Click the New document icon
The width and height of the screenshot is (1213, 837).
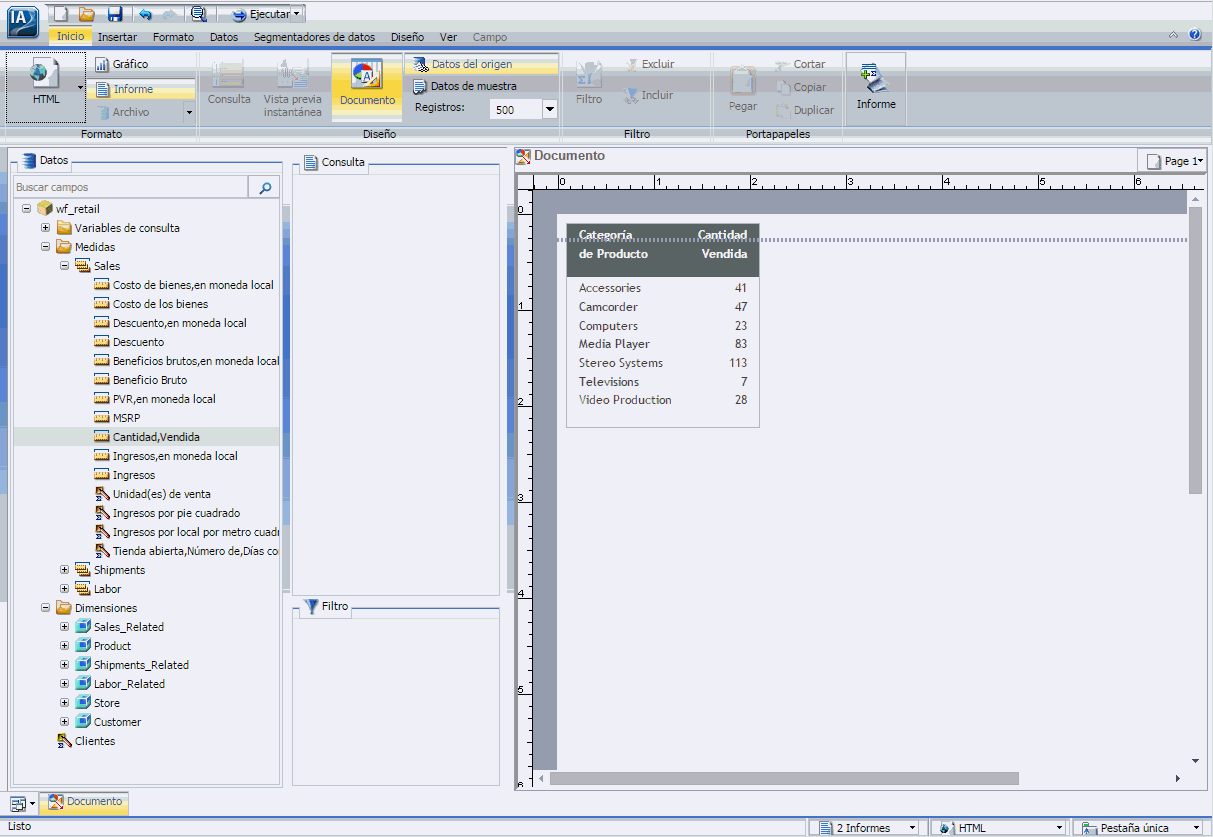[x=61, y=14]
